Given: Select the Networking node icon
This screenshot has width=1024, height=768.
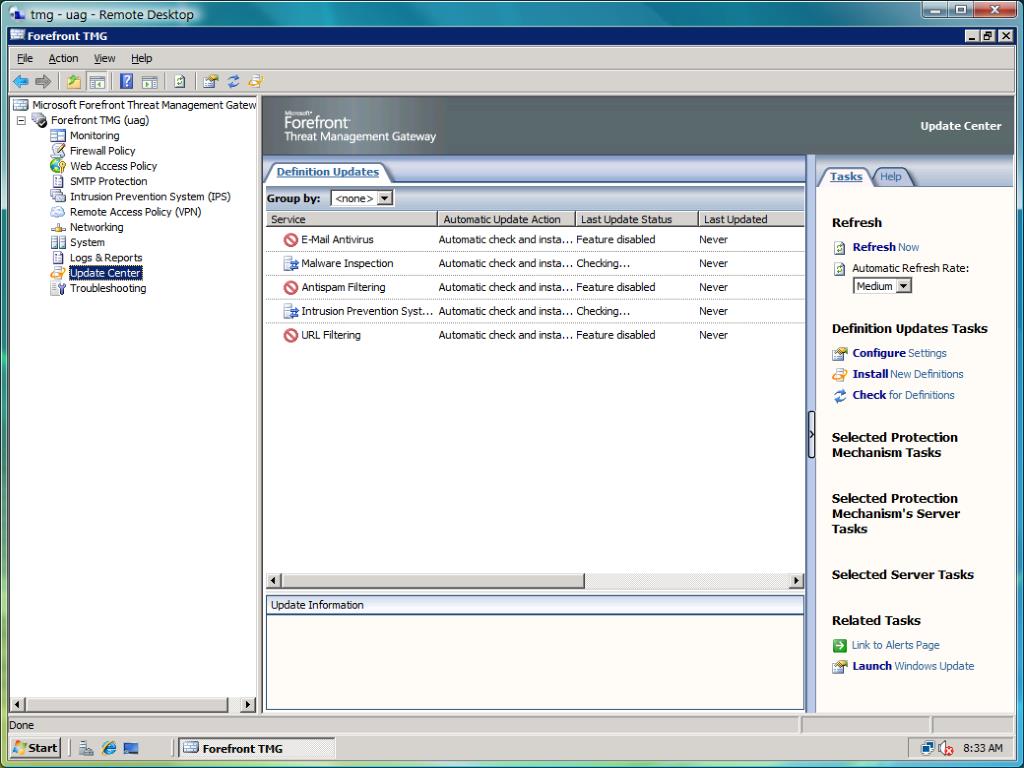Looking at the screenshot, I should pyautogui.click(x=58, y=227).
